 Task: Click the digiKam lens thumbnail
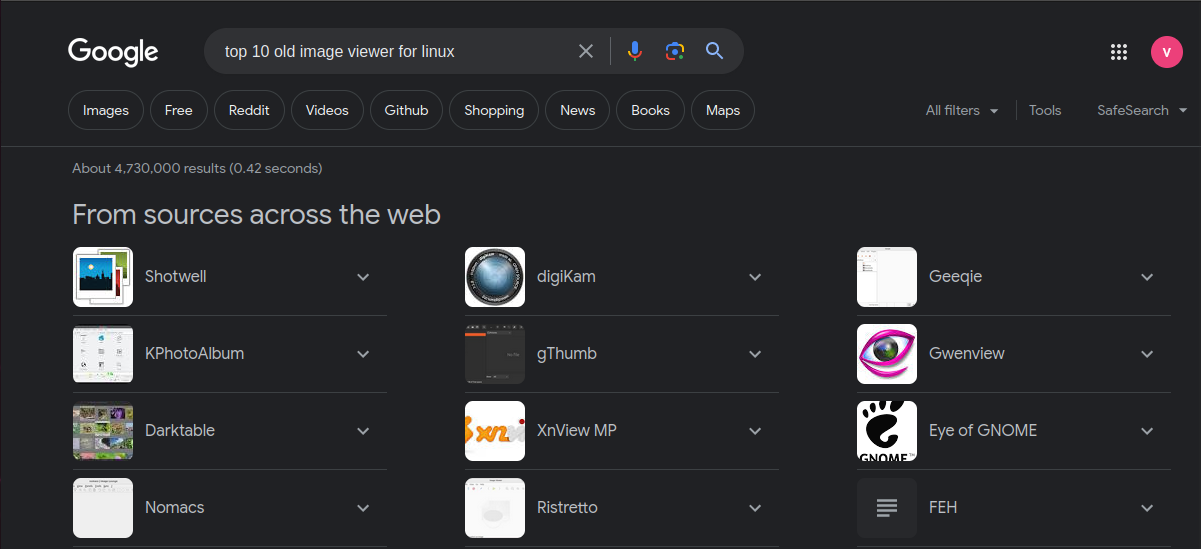[x=495, y=277]
